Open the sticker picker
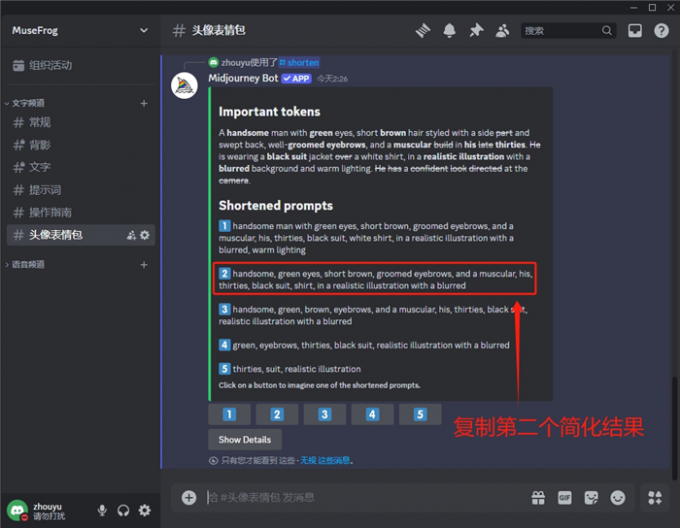The height and width of the screenshot is (528, 680). coord(591,498)
